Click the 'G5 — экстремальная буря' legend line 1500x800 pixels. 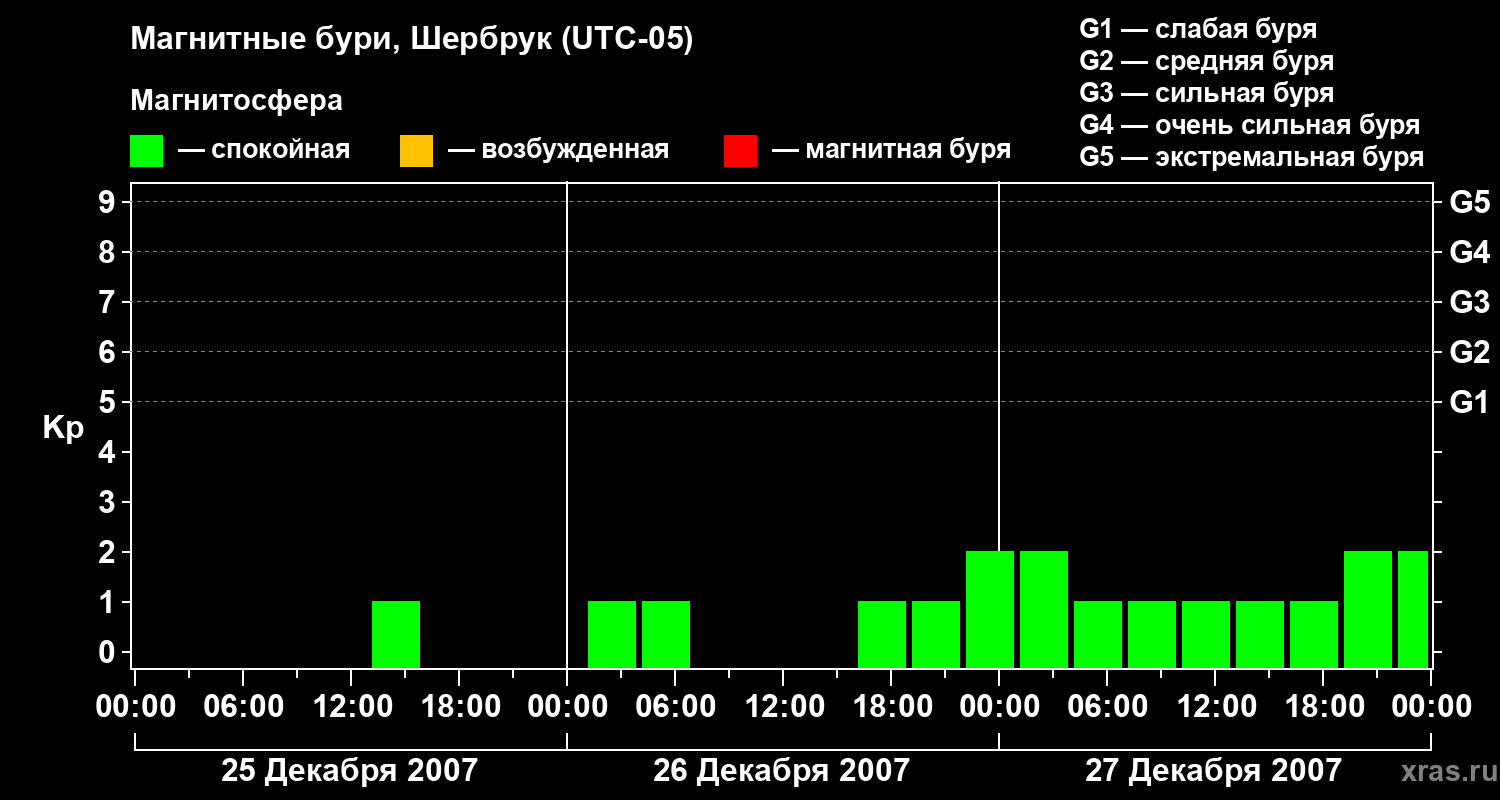(x=1251, y=157)
